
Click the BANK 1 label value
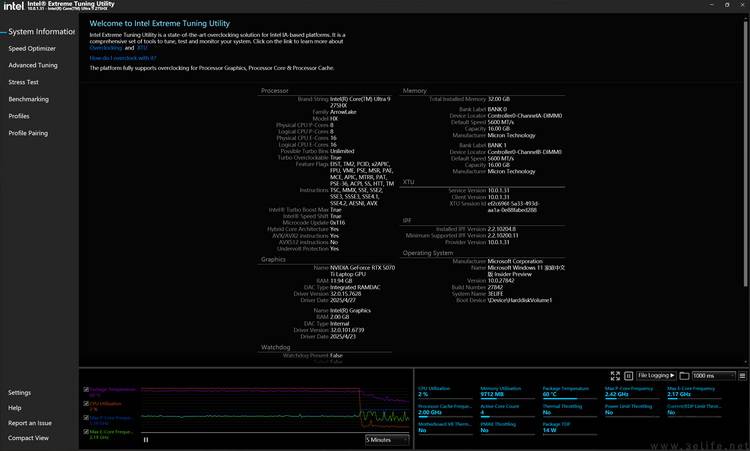point(497,145)
